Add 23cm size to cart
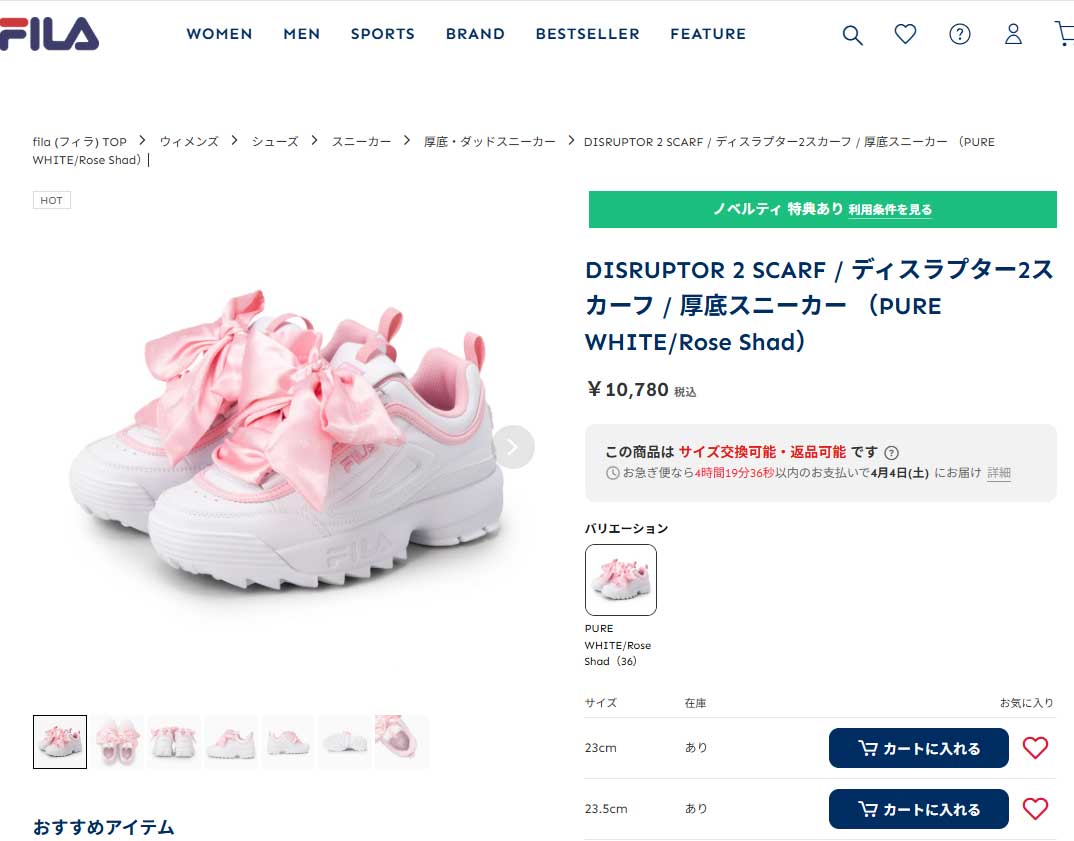The image size is (1074, 841). (918, 748)
